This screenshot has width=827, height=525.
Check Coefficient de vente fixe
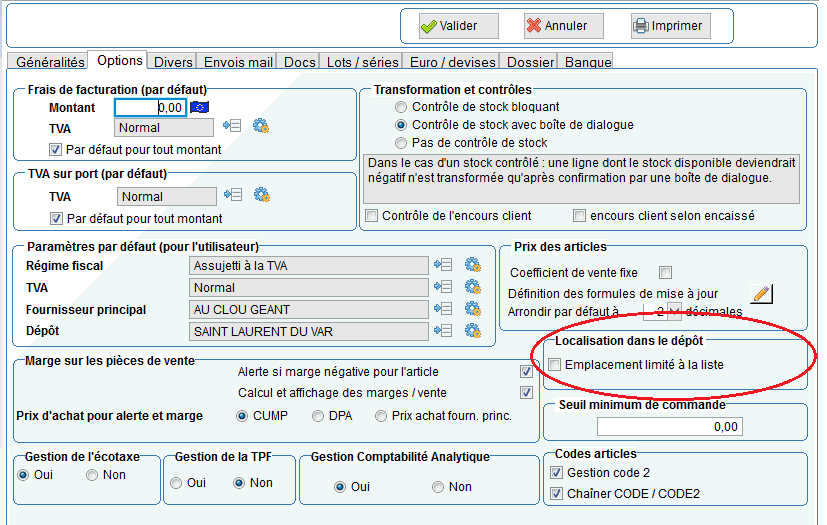click(x=665, y=272)
